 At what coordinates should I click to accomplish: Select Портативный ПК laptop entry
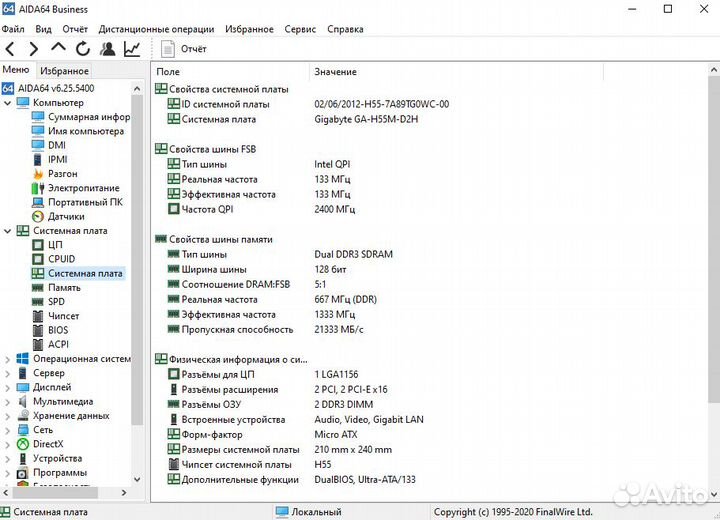click(x=77, y=202)
